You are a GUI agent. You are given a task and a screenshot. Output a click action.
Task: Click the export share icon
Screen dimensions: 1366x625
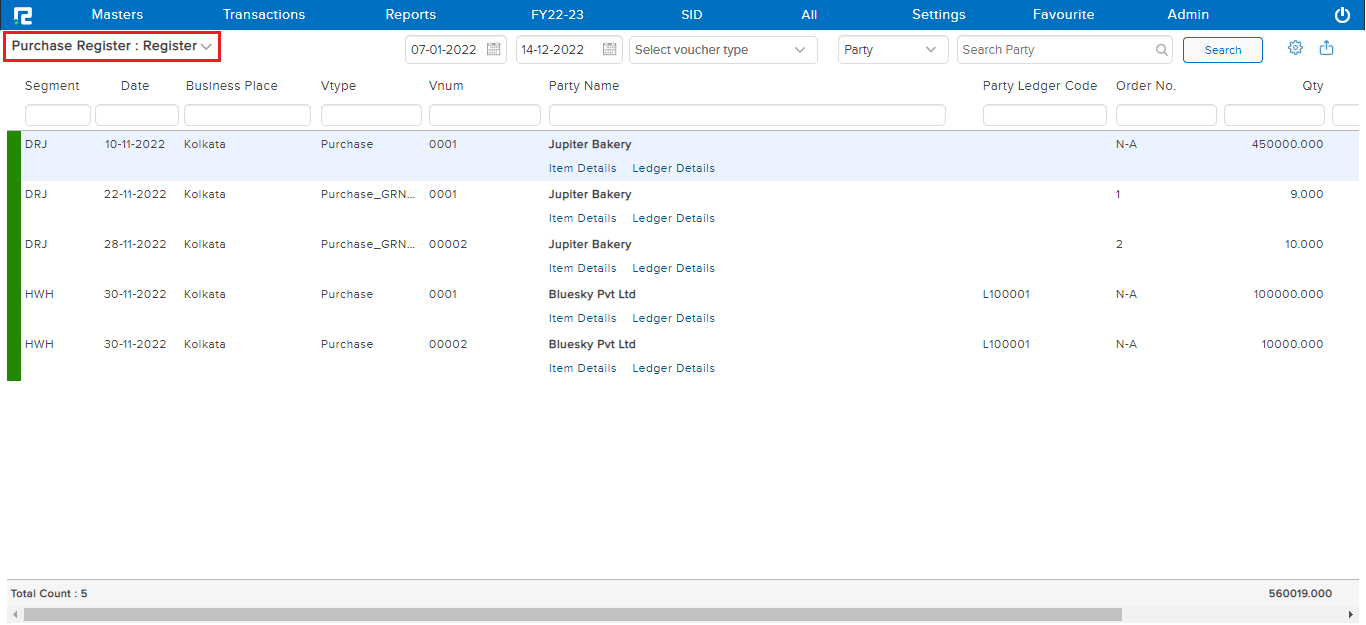click(1326, 48)
